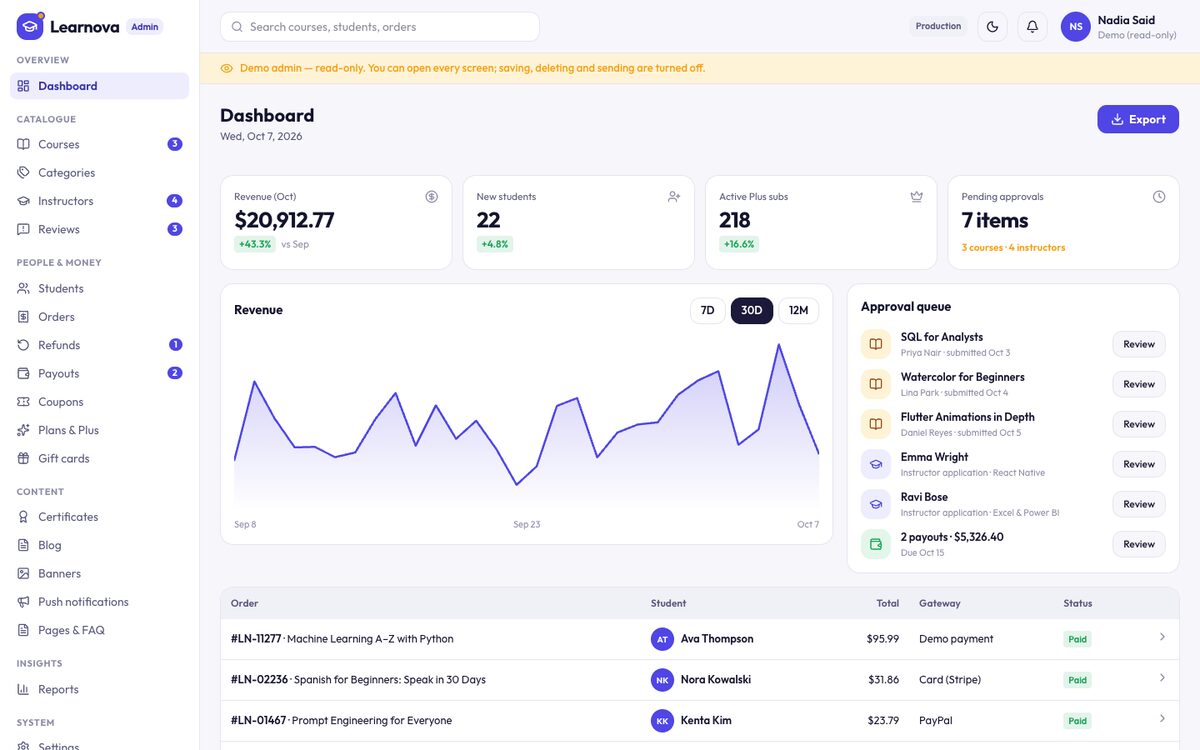Click the search courses input field
Image resolution: width=1200 pixels, height=750 pixels.
pyautogui.click(x=380, y=27)
